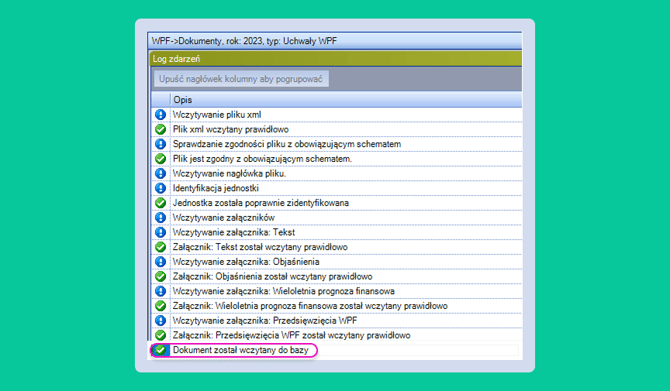Image resolution: width=670 pixels, height=391 pixels.
Task: Select row text 'Wczytywanie pliku xml'
Action: pos(217,115)
